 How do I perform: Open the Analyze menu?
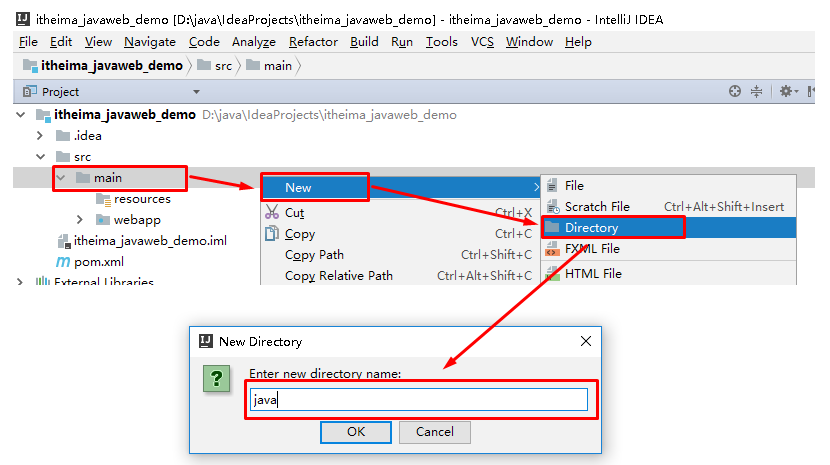[x=254, y=42]
